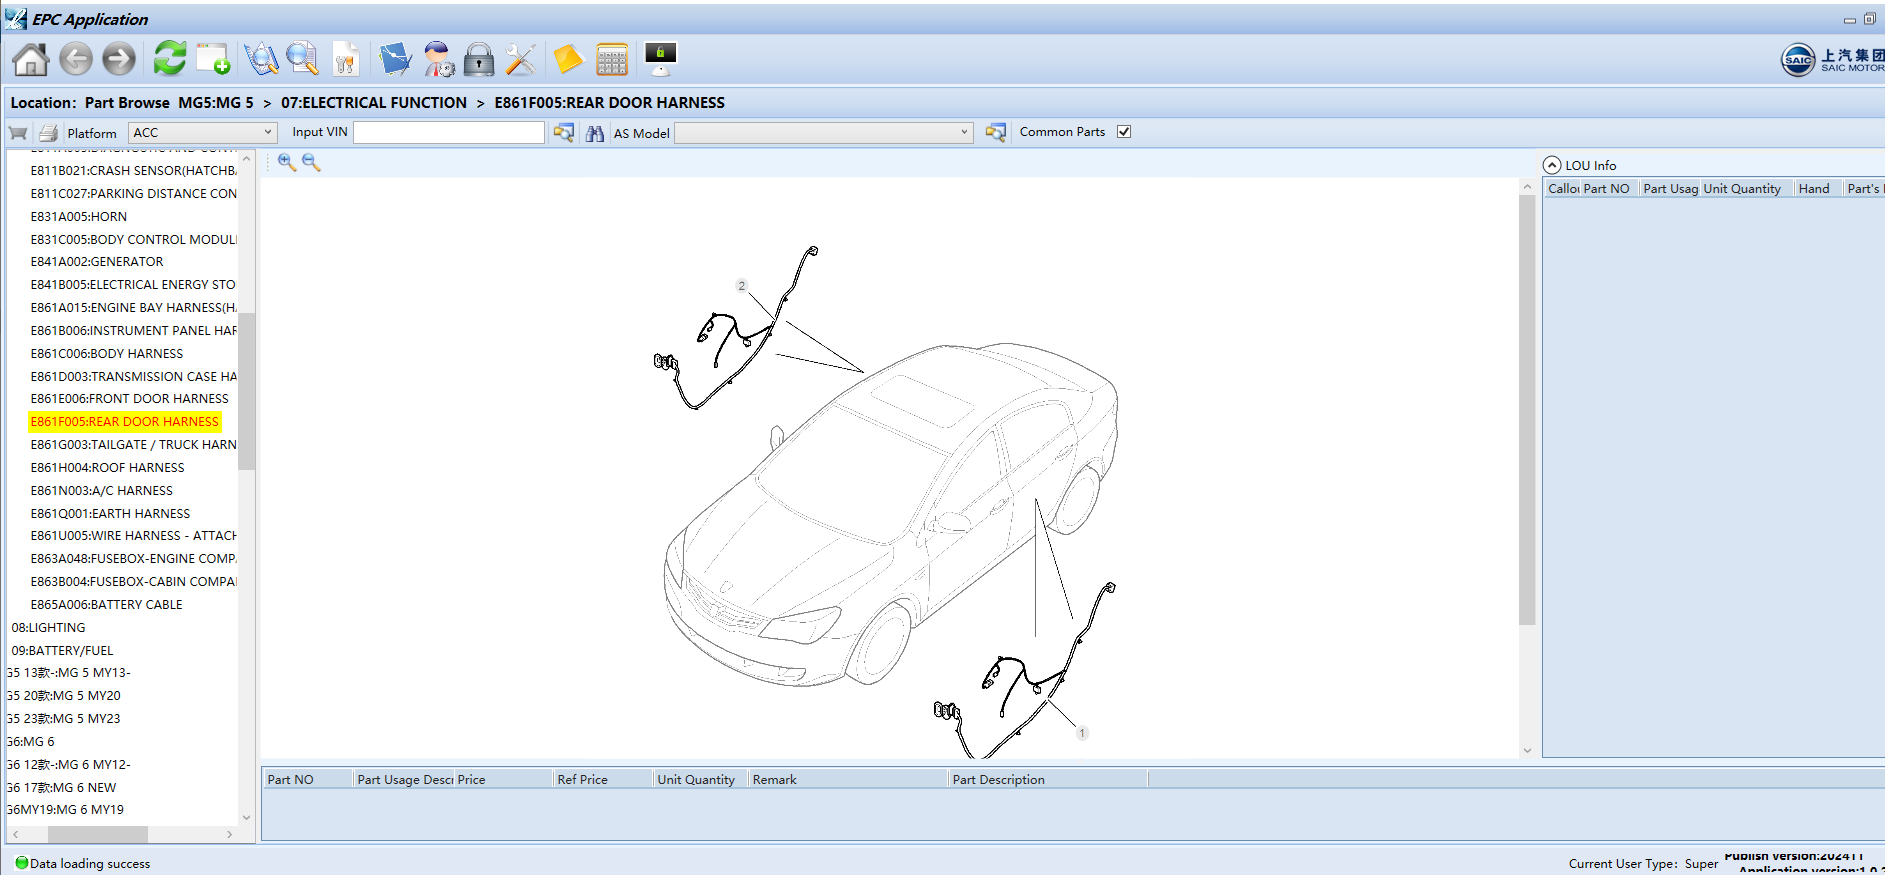The image size is (1885, 875).
Task: Zoom out of the diagram
Action: [311, 162]
